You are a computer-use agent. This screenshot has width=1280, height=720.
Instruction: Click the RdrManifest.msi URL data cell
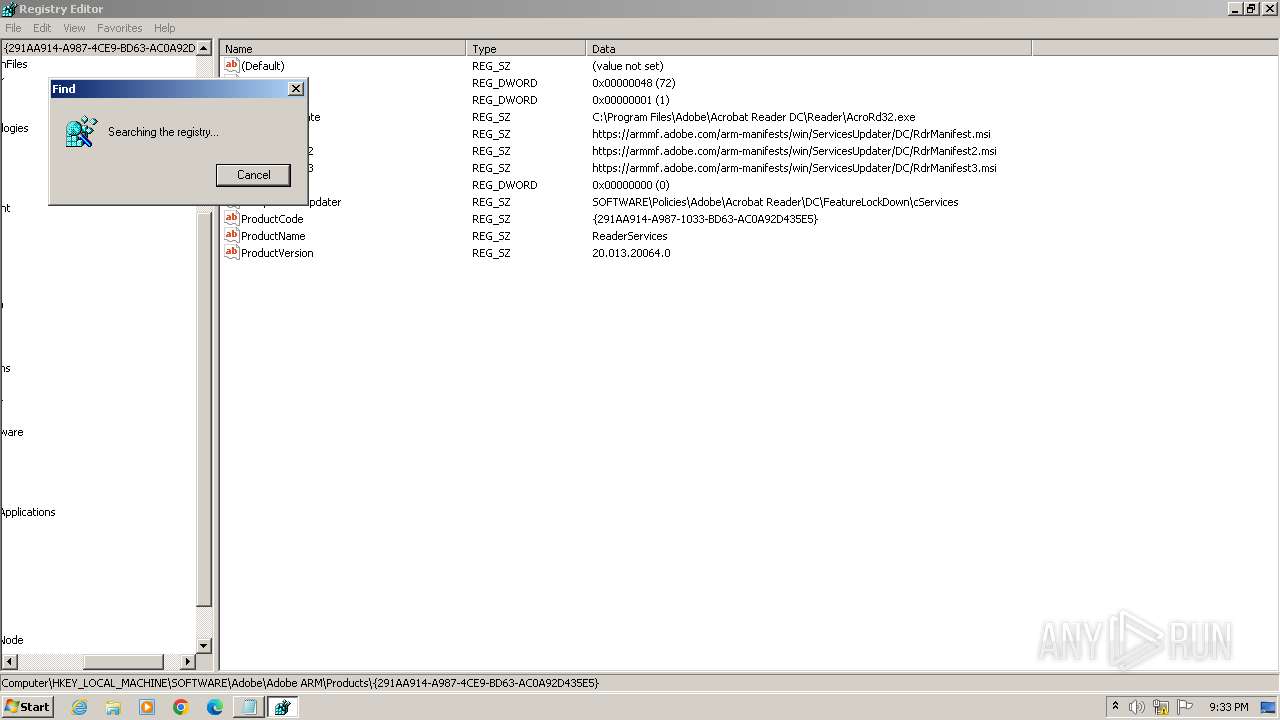click(x=791, y=134)
